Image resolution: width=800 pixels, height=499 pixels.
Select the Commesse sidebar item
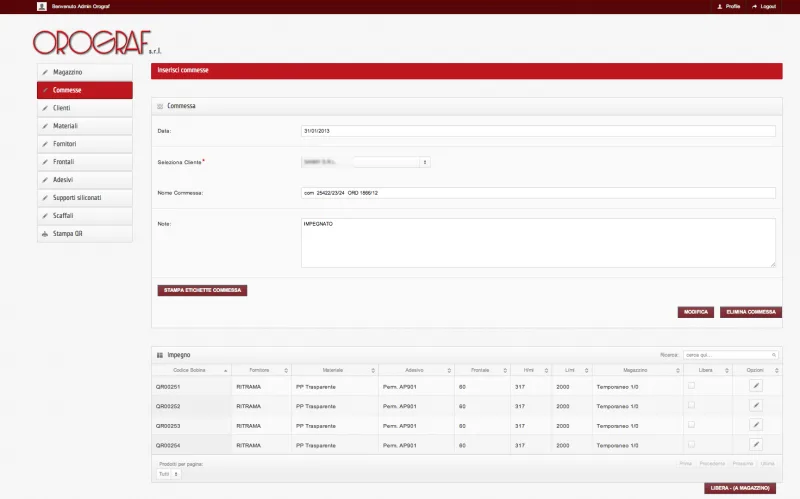[85, 90]
